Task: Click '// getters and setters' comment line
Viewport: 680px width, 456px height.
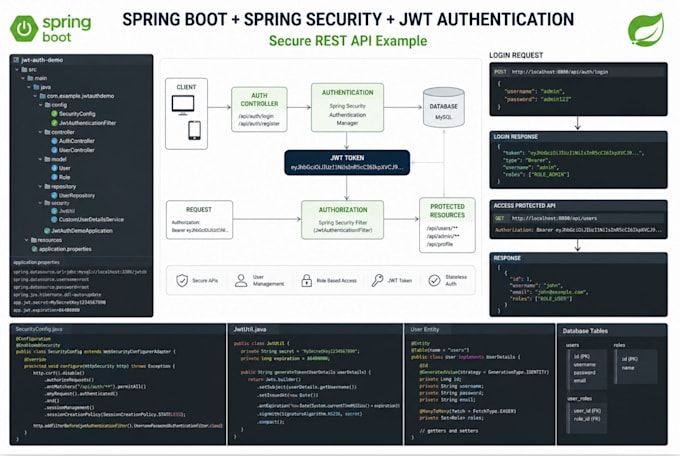Action: click(449, 431)
